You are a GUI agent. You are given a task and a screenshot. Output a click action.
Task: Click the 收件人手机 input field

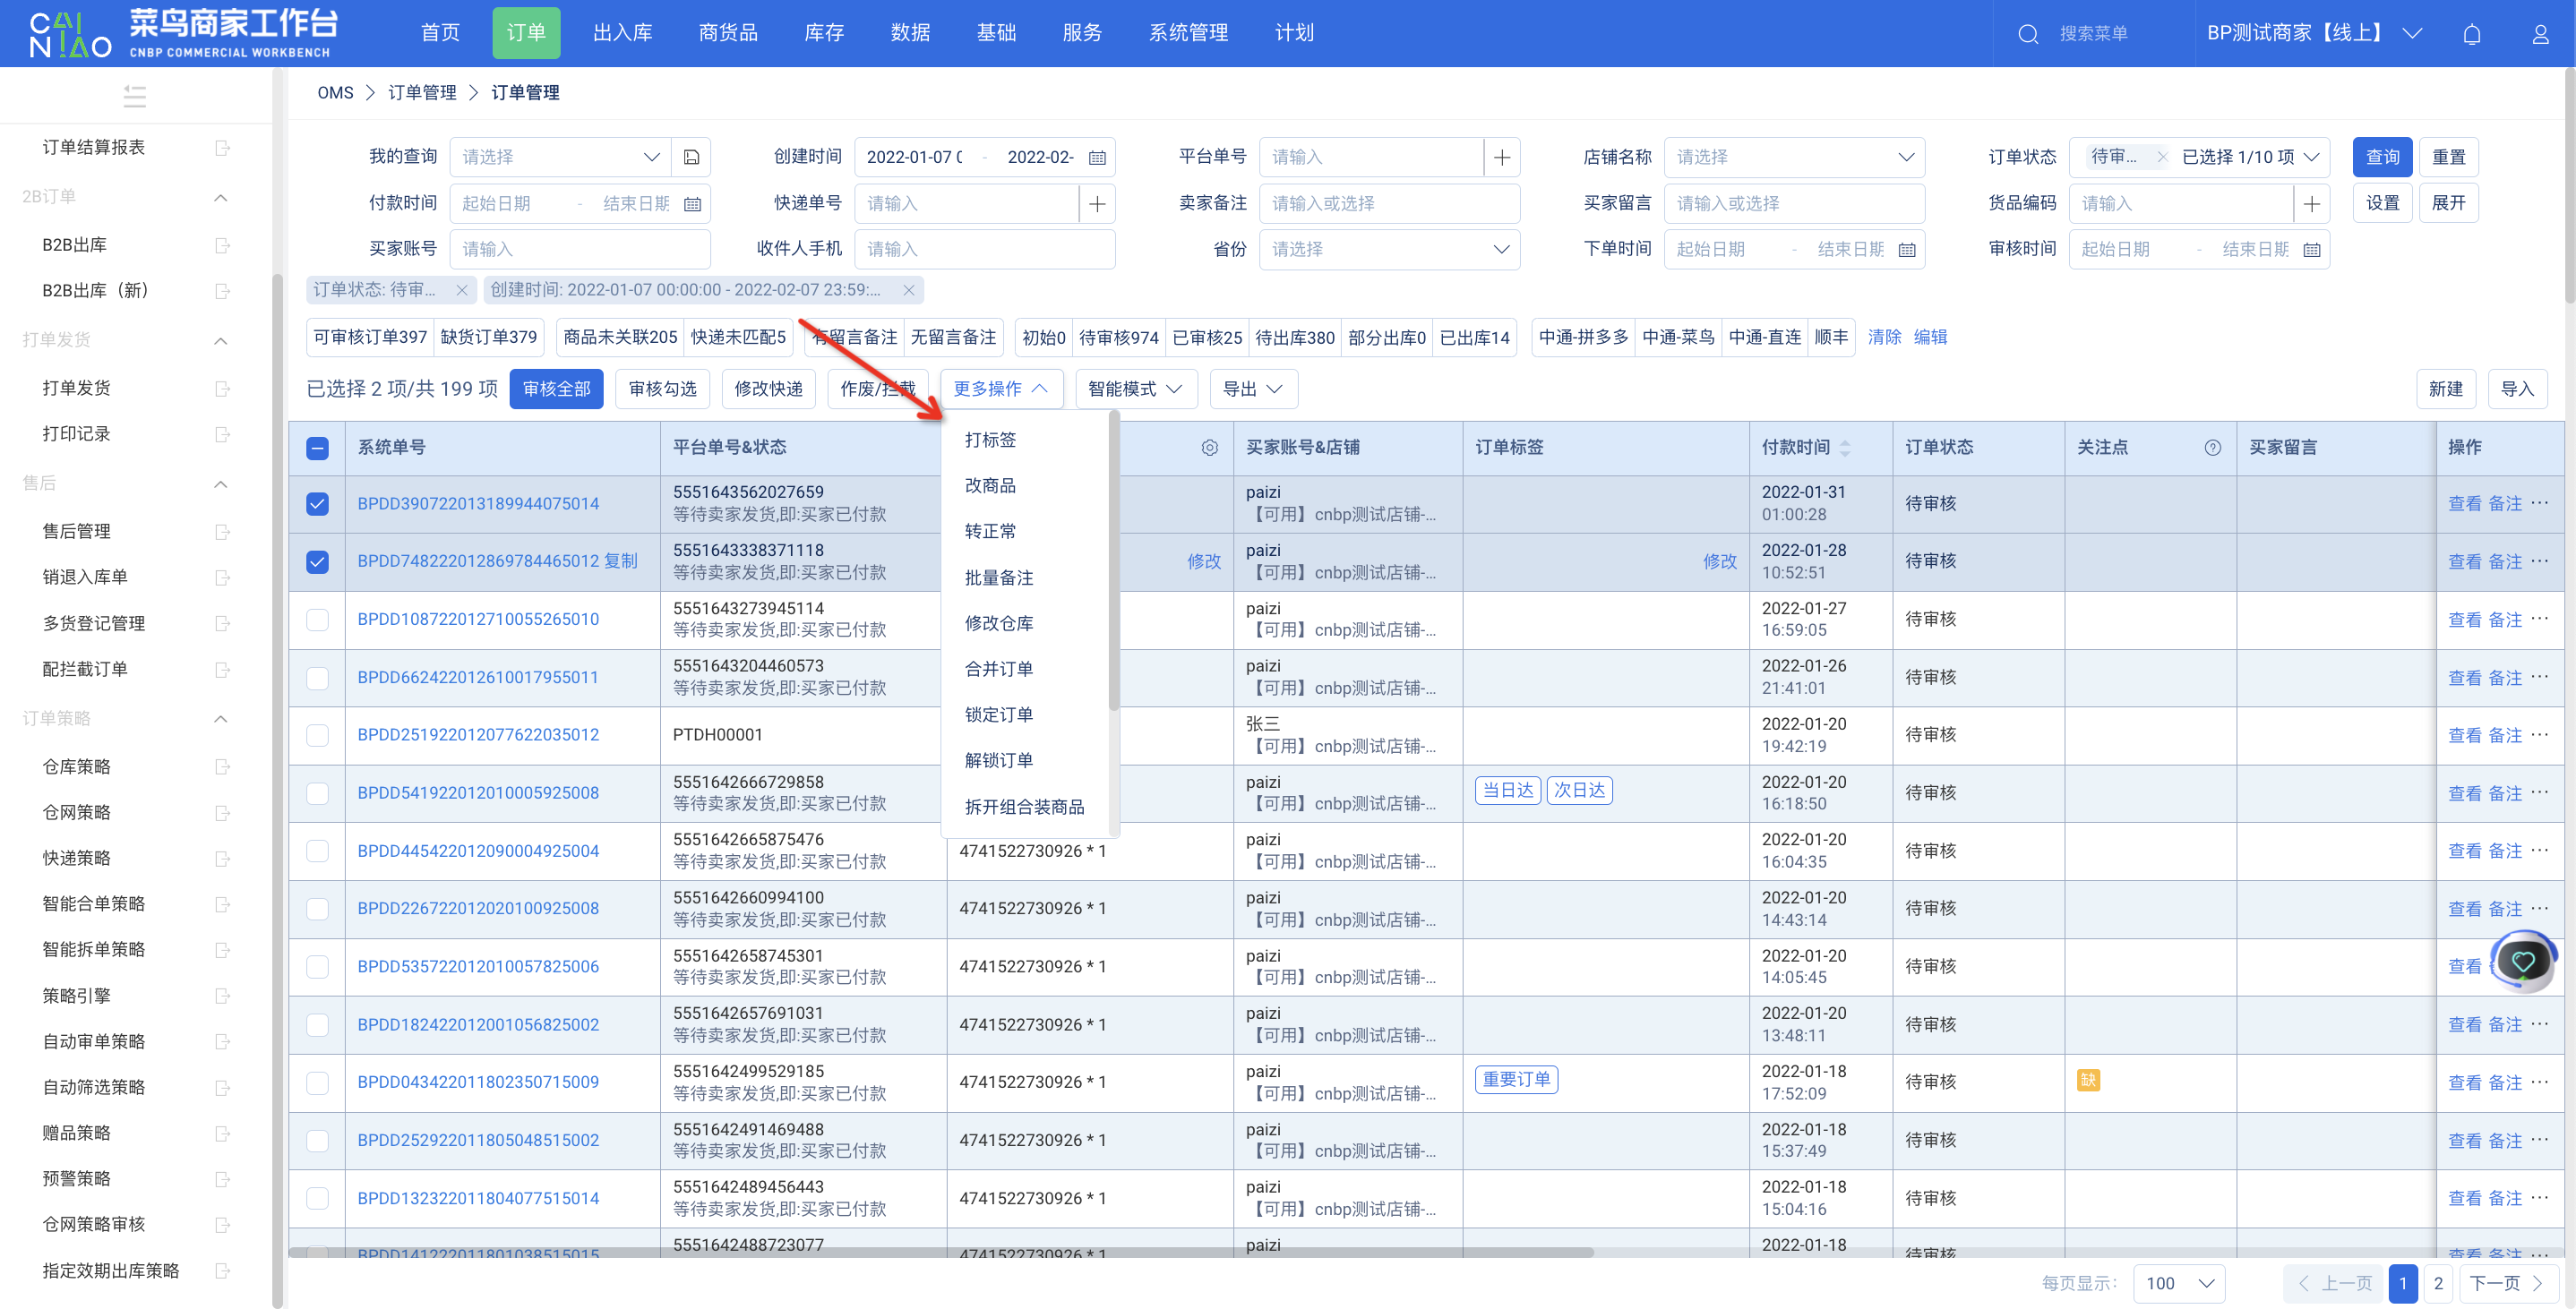[x=985, y=250]
